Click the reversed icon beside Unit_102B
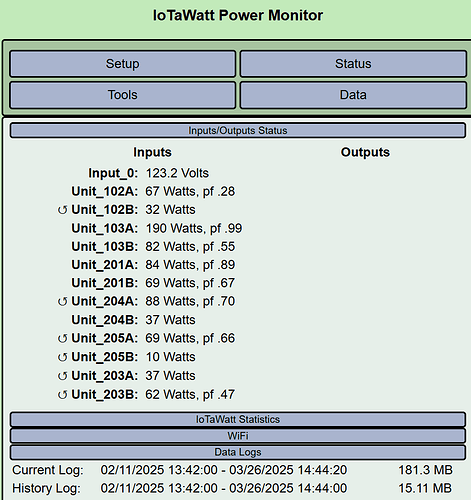Screen dimensions: 471x500 tap(62, 210)
